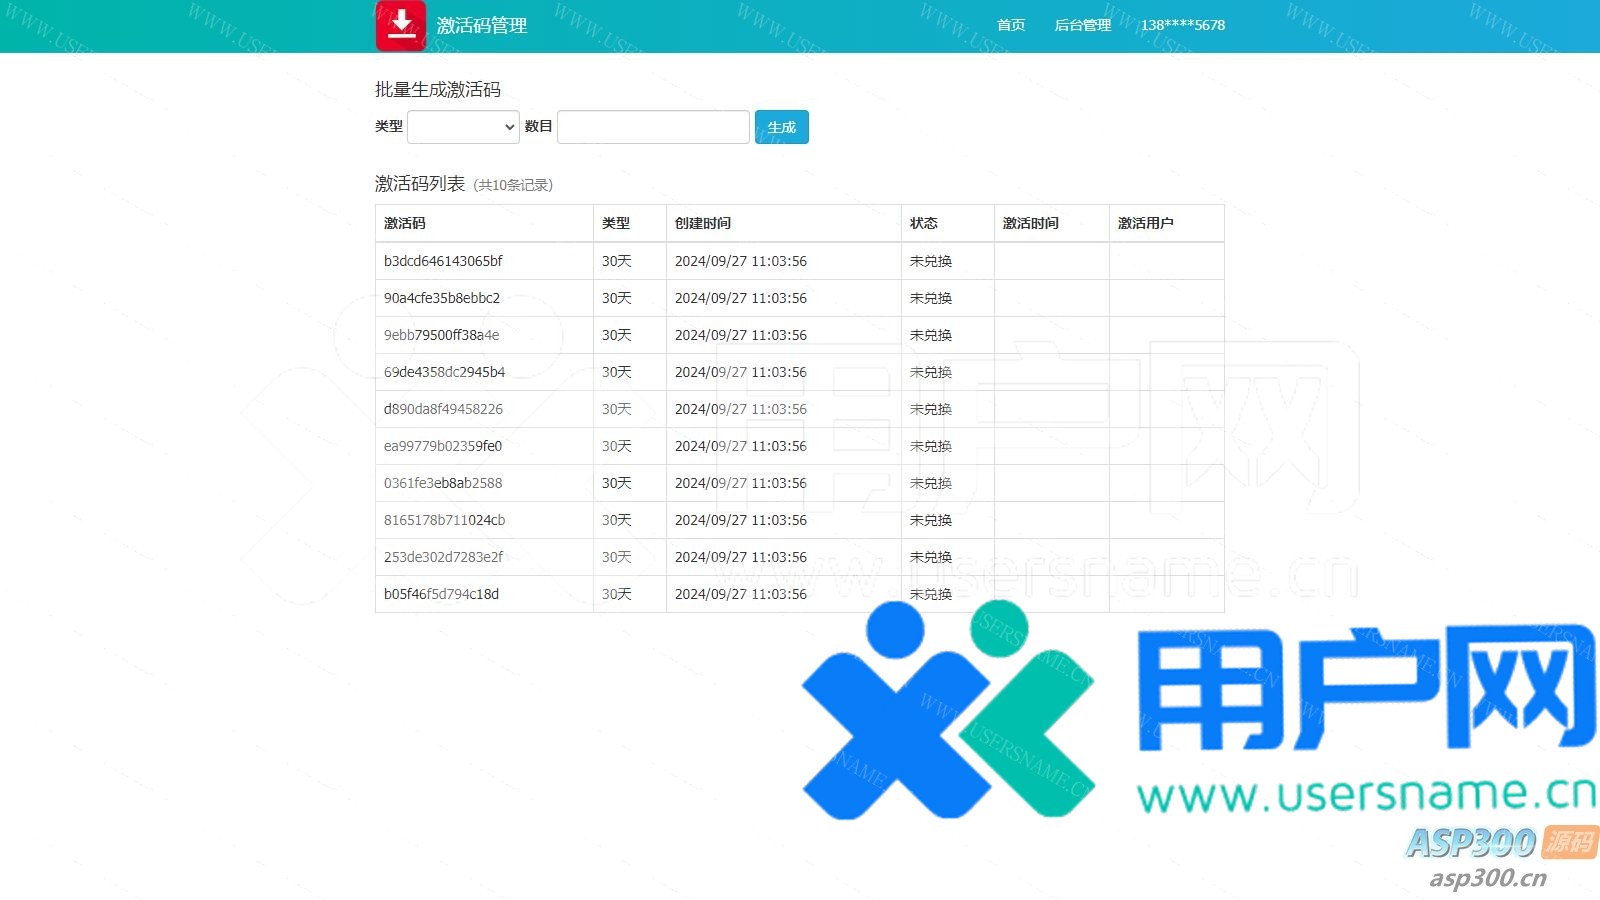Screen dimensions: 1600x900
Task: Open the 类型 dropdown
Action: [x=463, y=127]
